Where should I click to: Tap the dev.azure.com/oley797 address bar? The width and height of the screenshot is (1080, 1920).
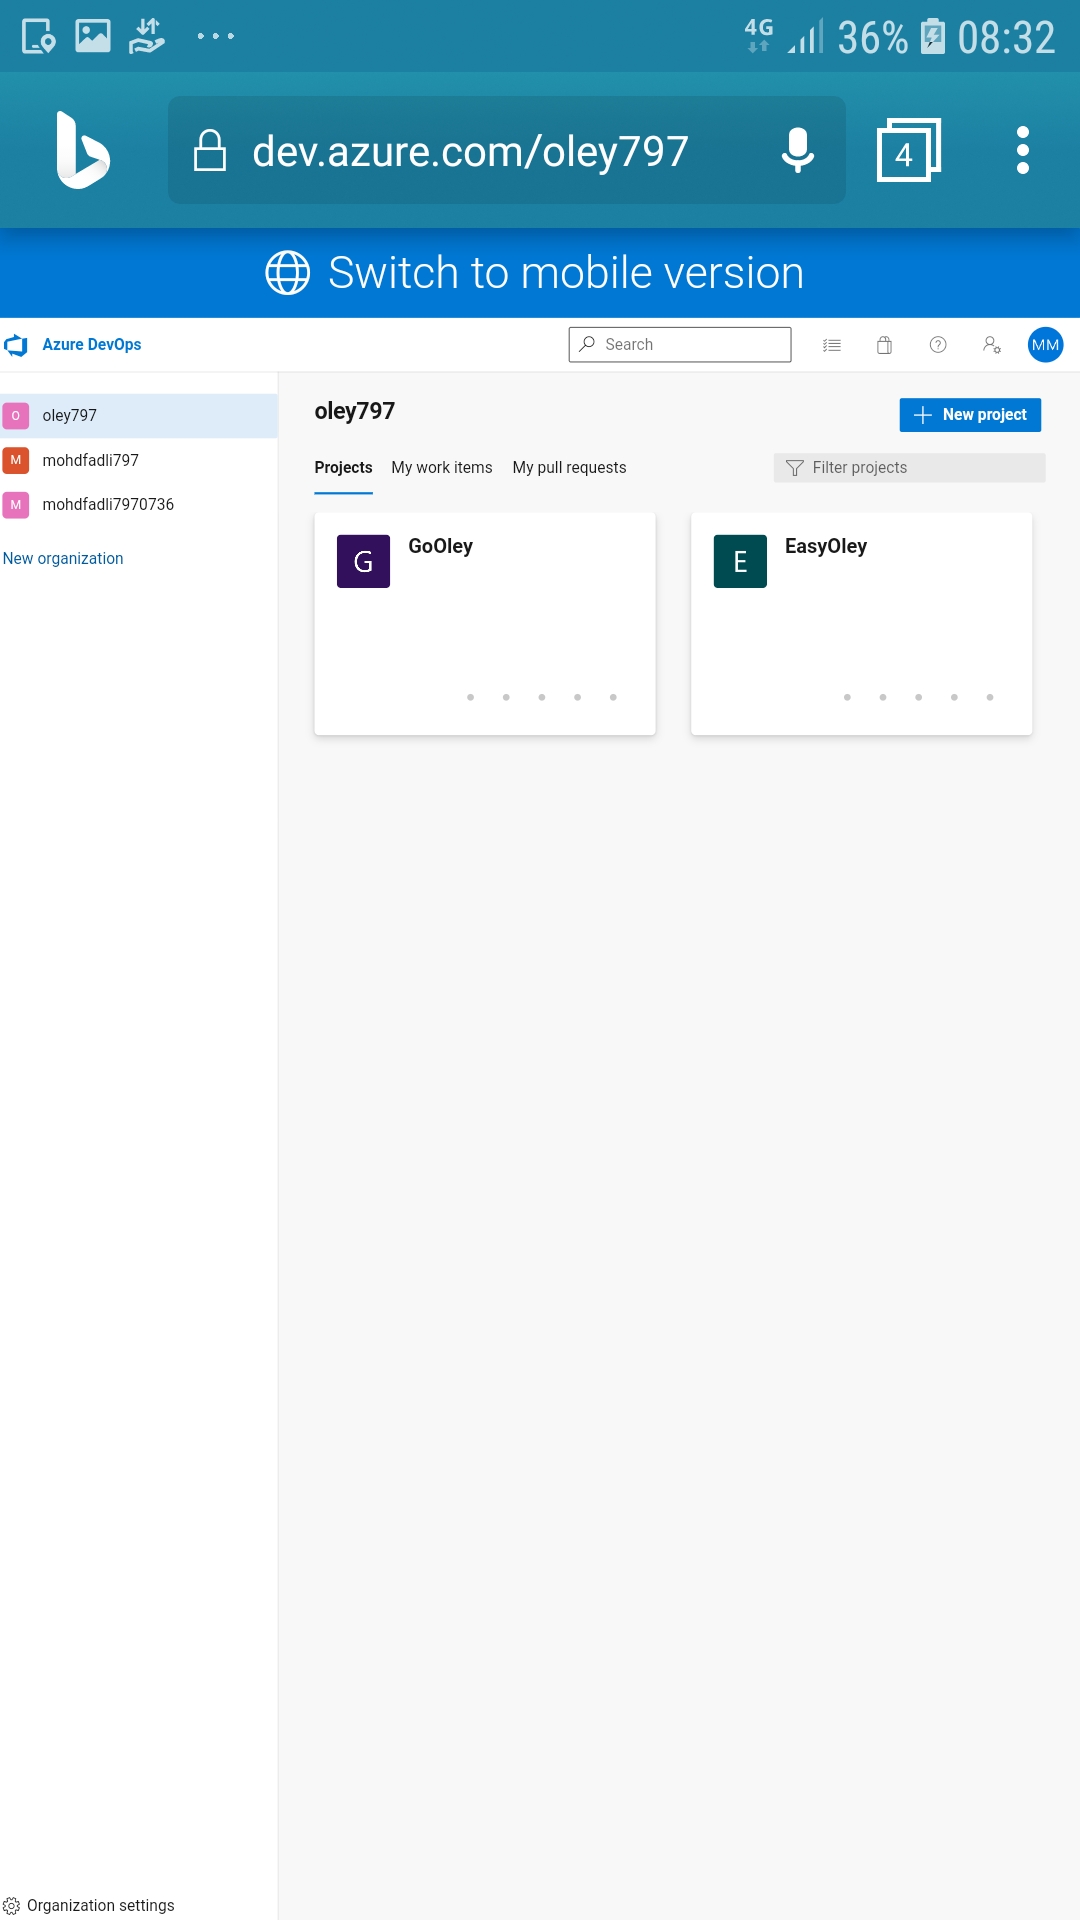click(507, 150)
